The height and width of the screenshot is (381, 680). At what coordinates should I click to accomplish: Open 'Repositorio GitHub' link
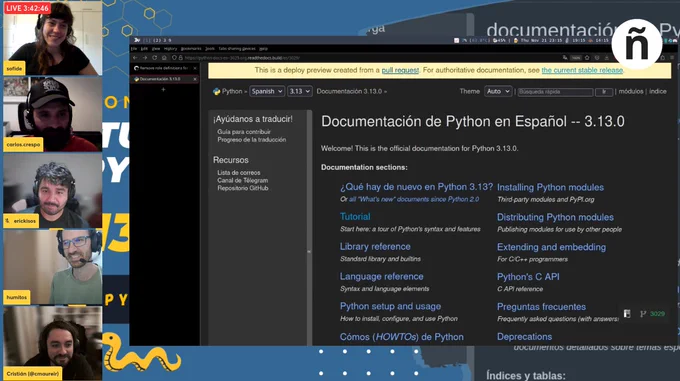[x=243, y=188]
